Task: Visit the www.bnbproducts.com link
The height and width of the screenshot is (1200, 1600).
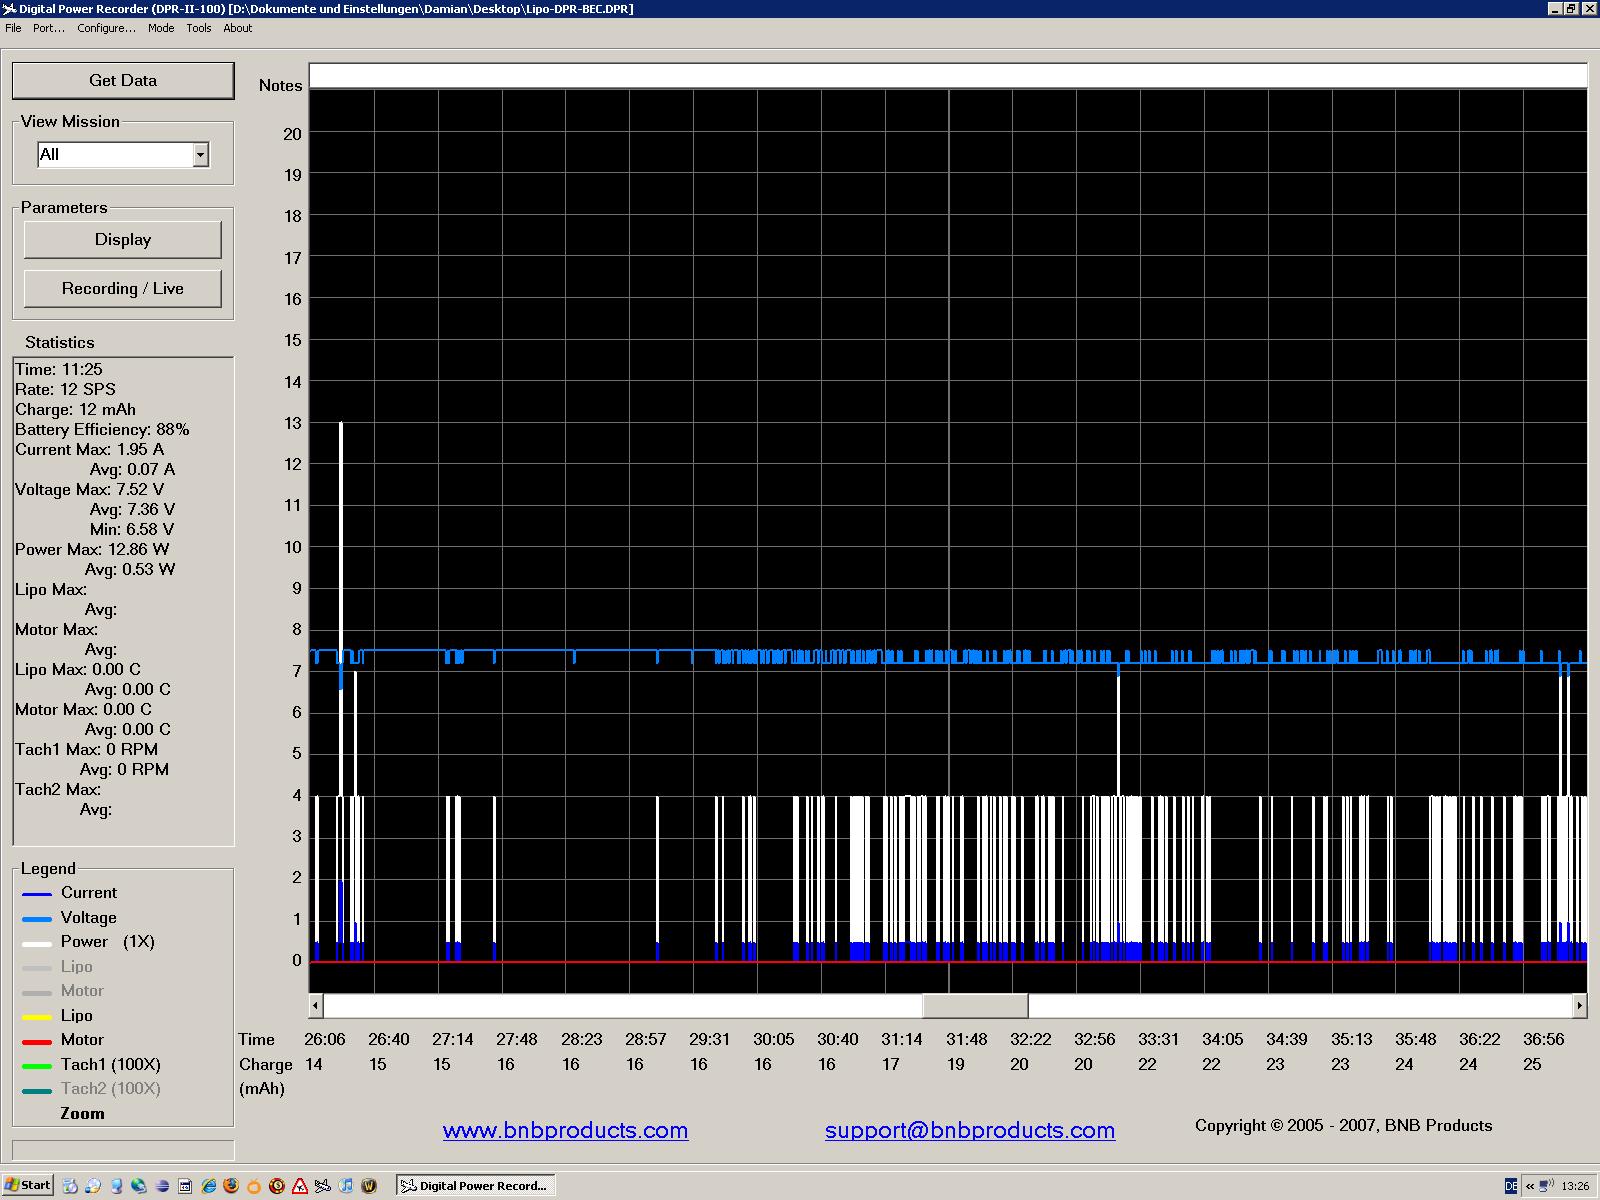Action: pos(565,1130)
